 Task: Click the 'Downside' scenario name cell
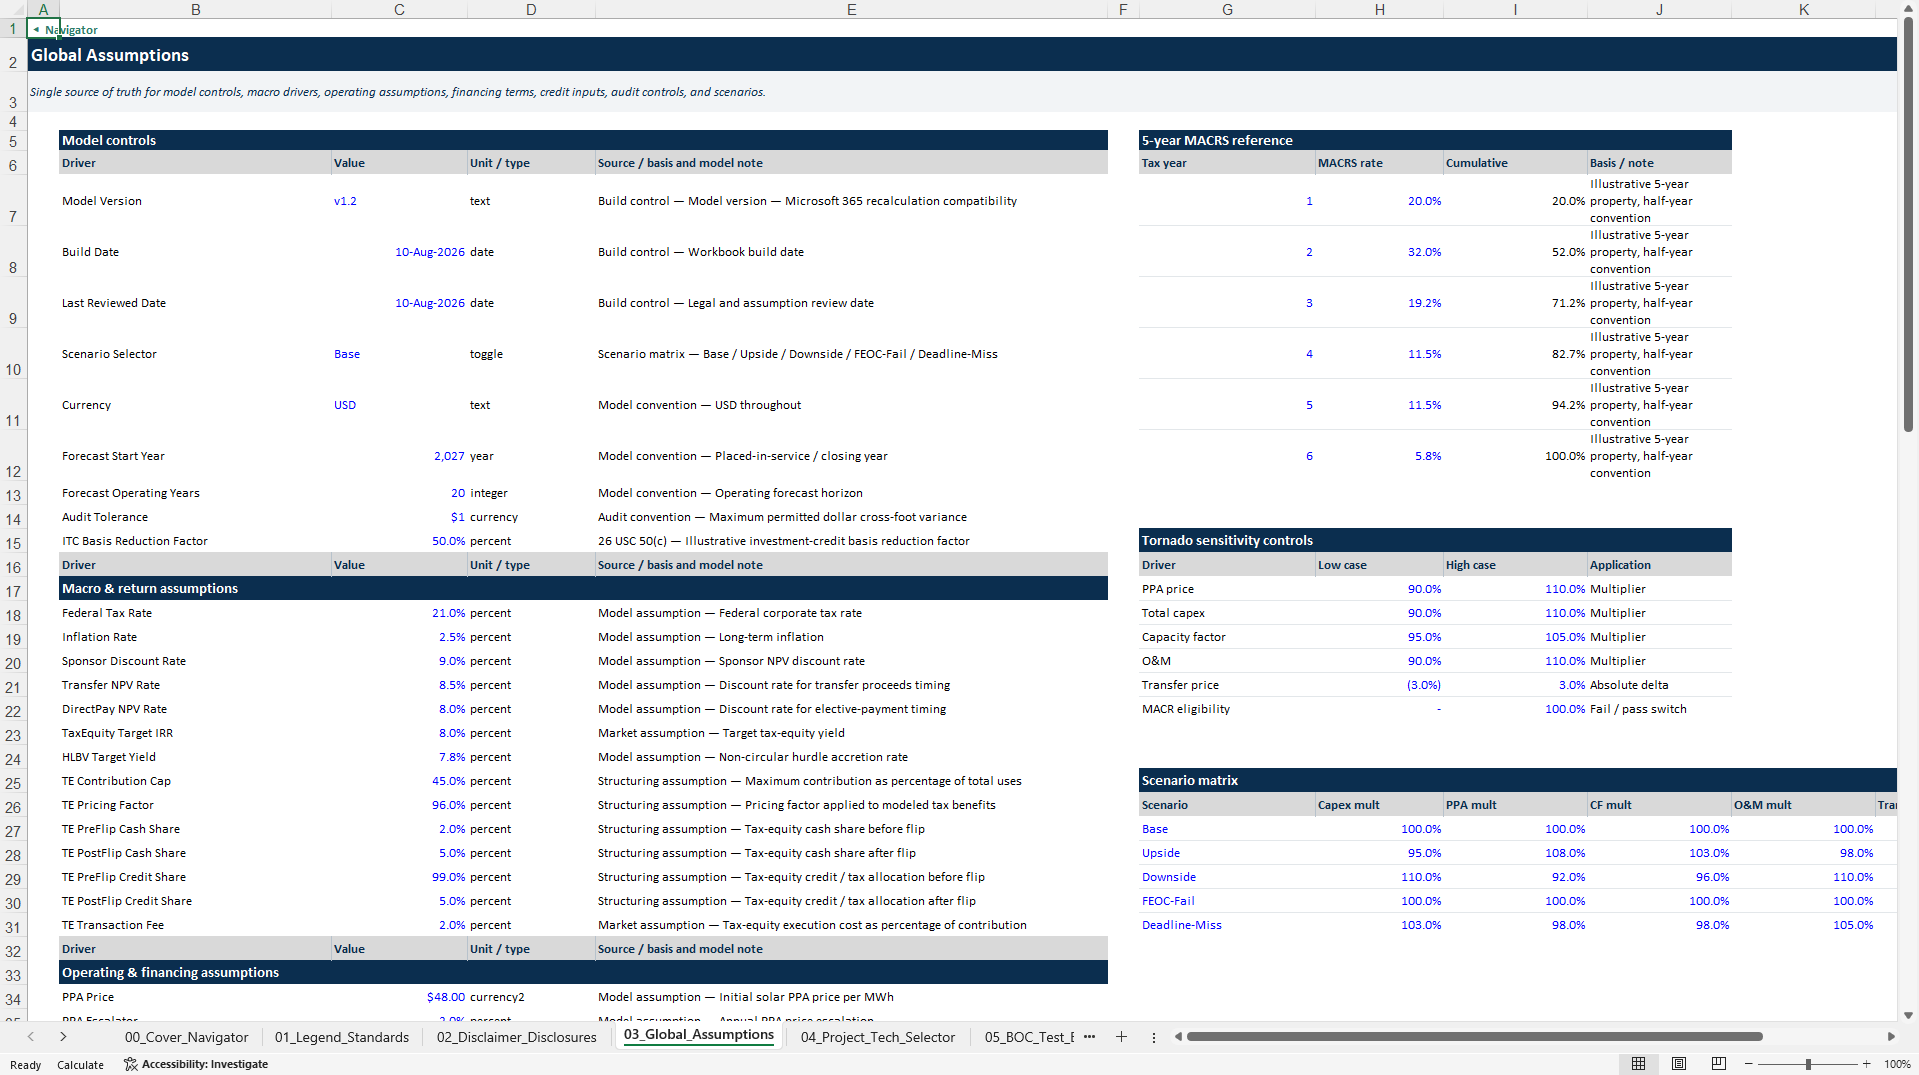tap(1227, 877)
